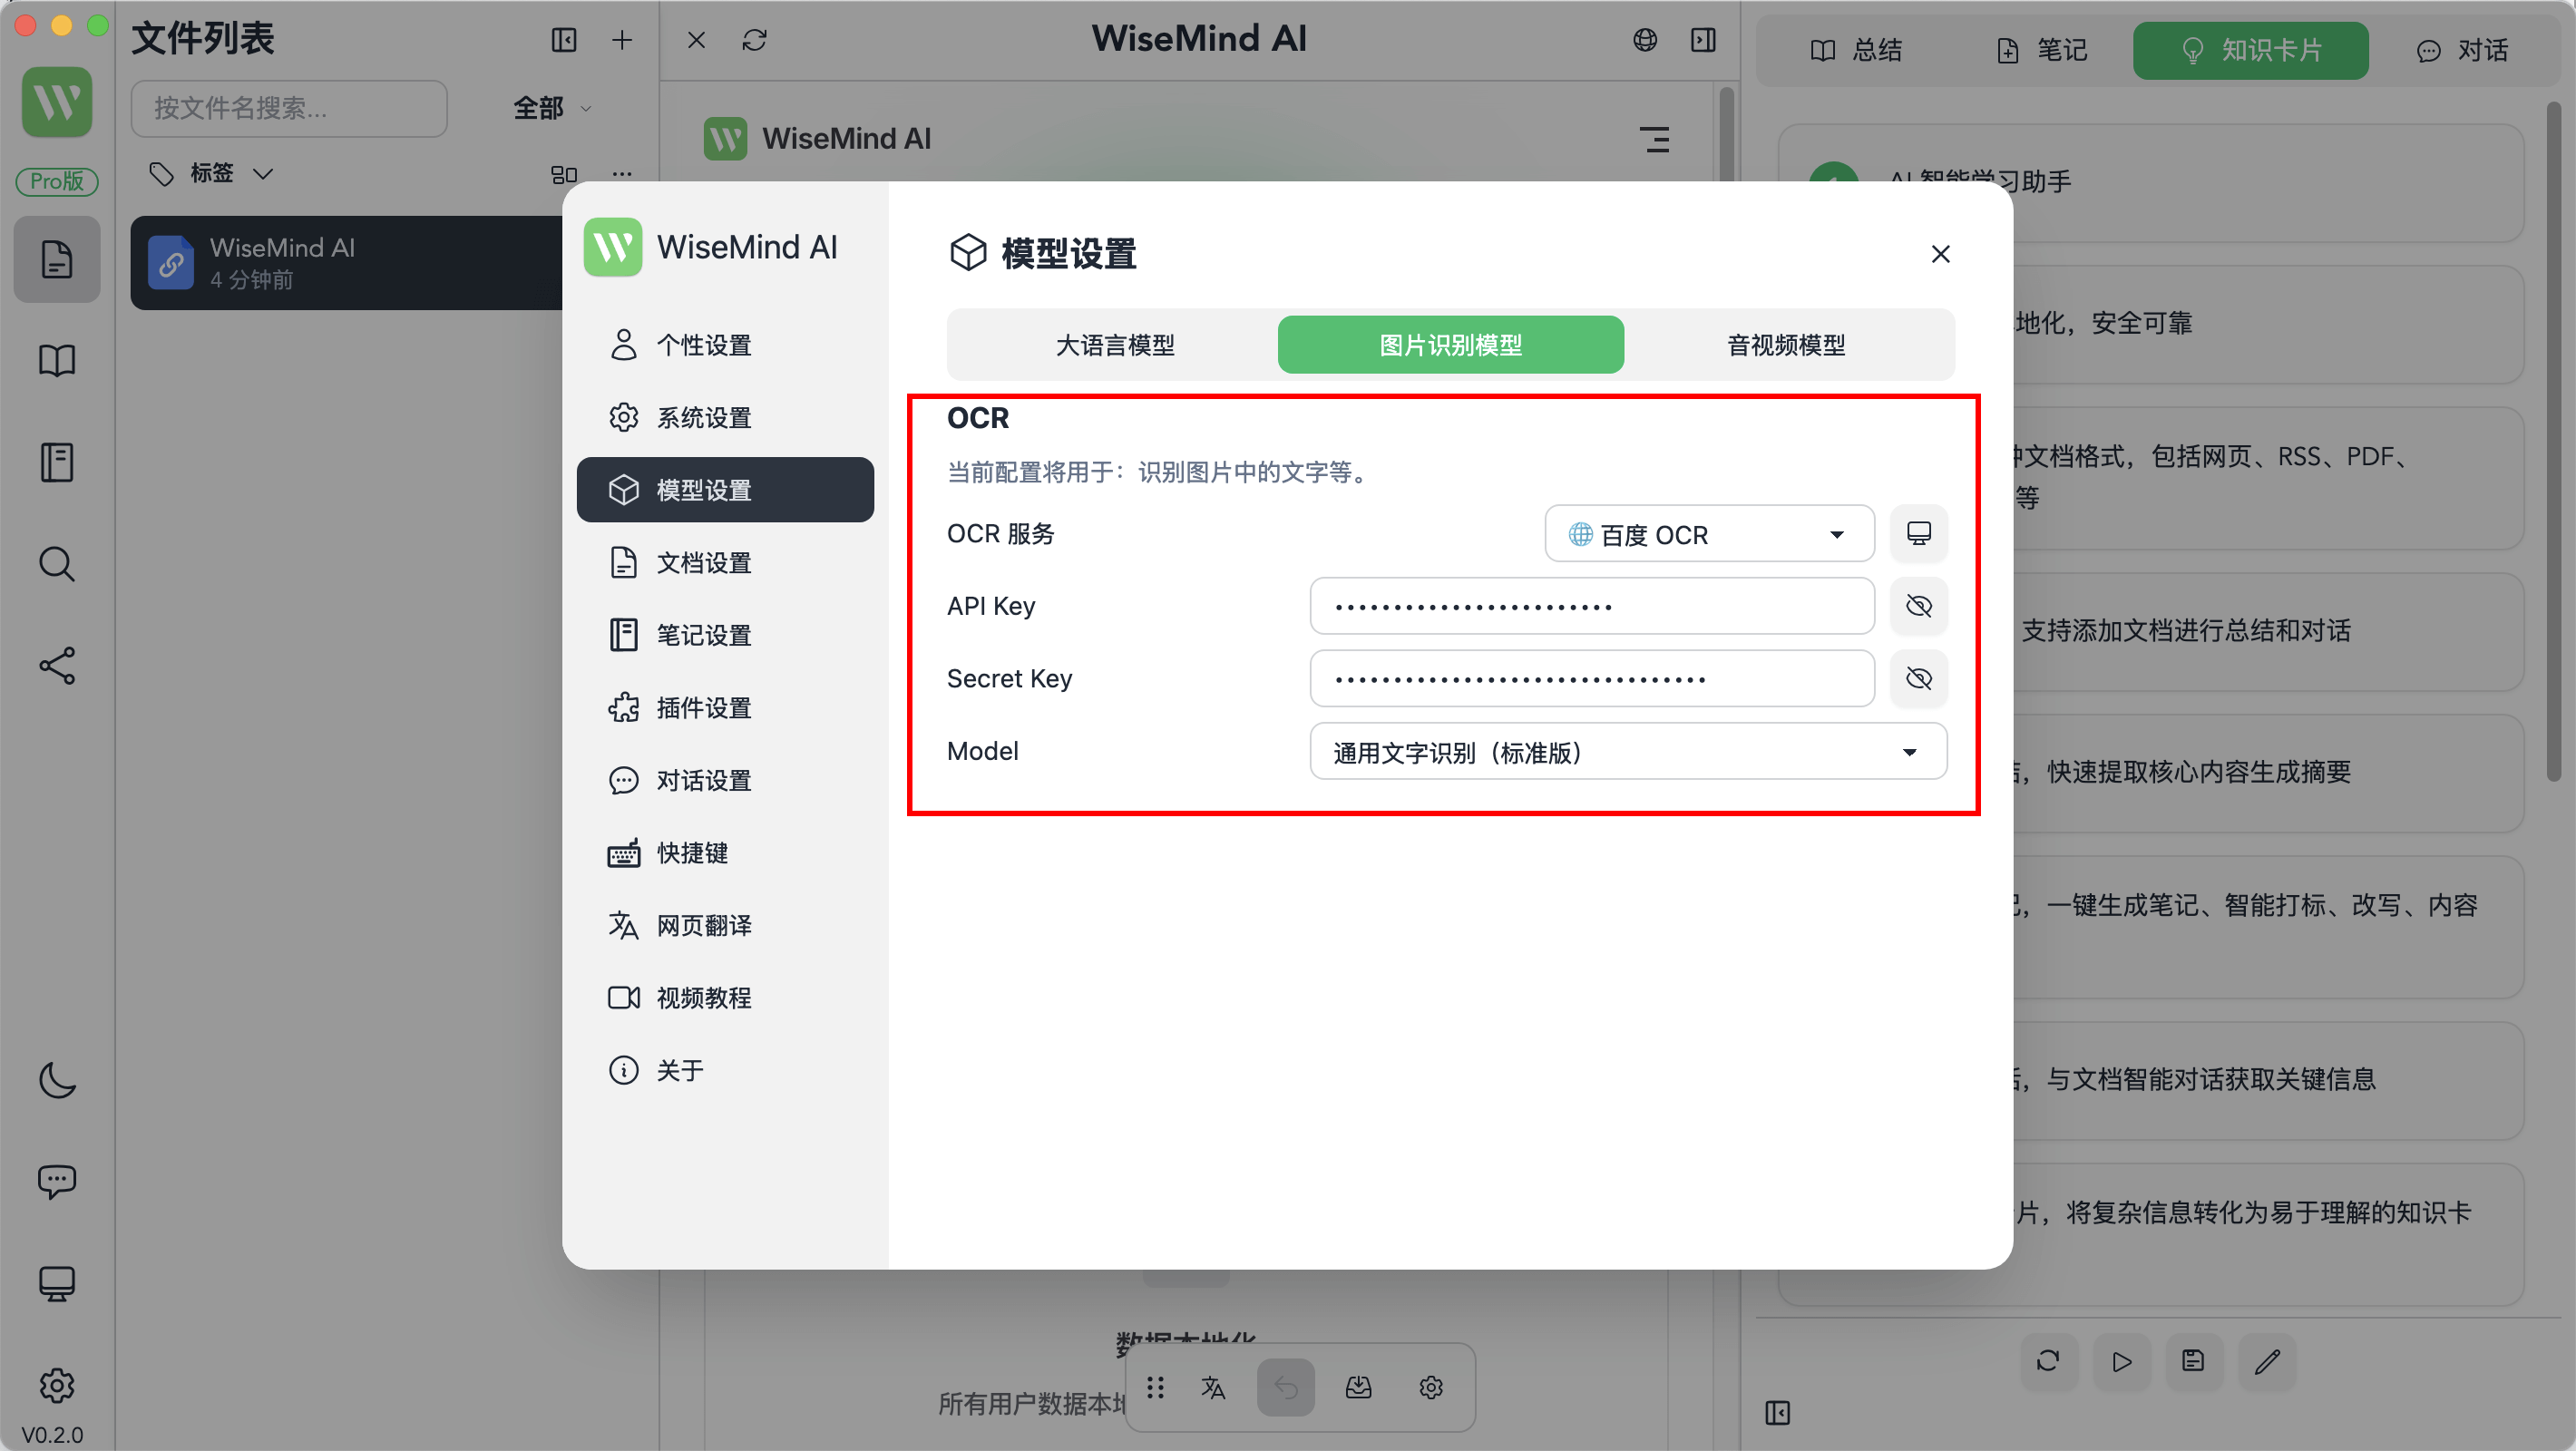Open 插件设置 in settings menu
Screen dimensions: 2576x1451
click(x=725, y=708)
